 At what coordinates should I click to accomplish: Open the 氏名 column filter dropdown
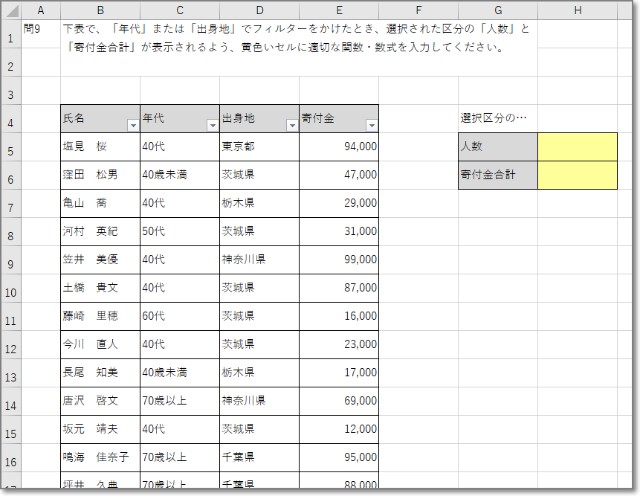tap(133, 126)
